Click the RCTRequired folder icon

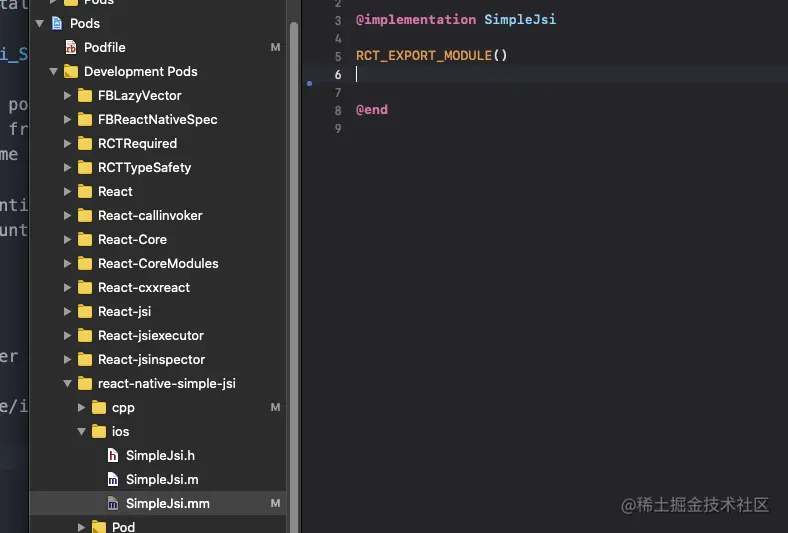(85, 144)
